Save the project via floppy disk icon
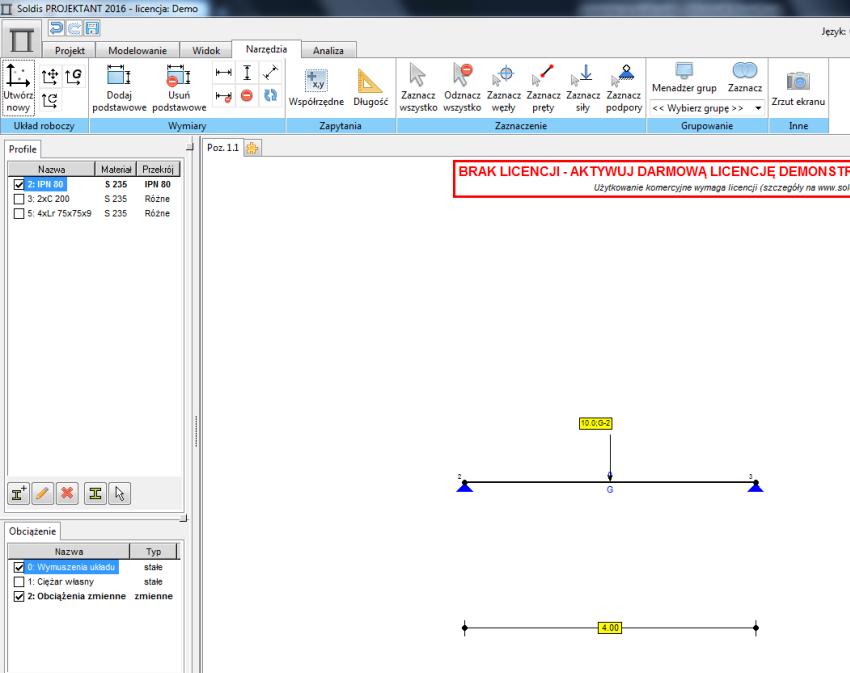This screenshot has width=850, height=673. pyautogui.click(x=92, y=28)
